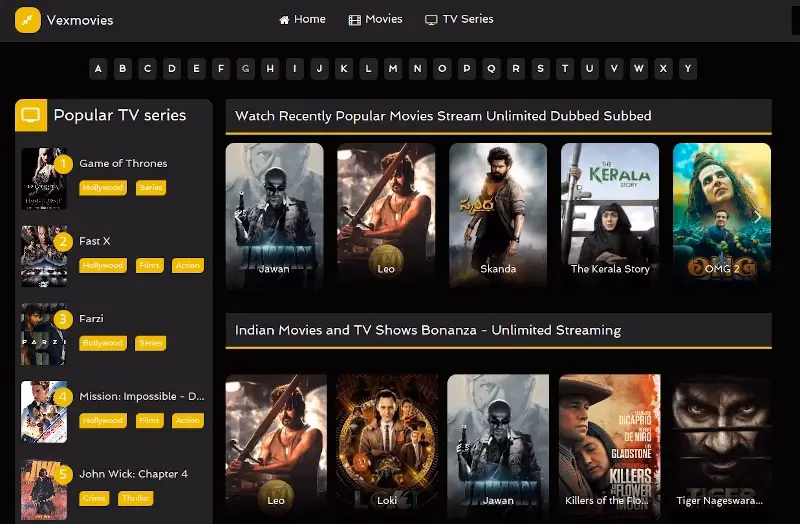Filter titles by letter B
Viewport: 800px width, 524px height.
click(122, 68)
